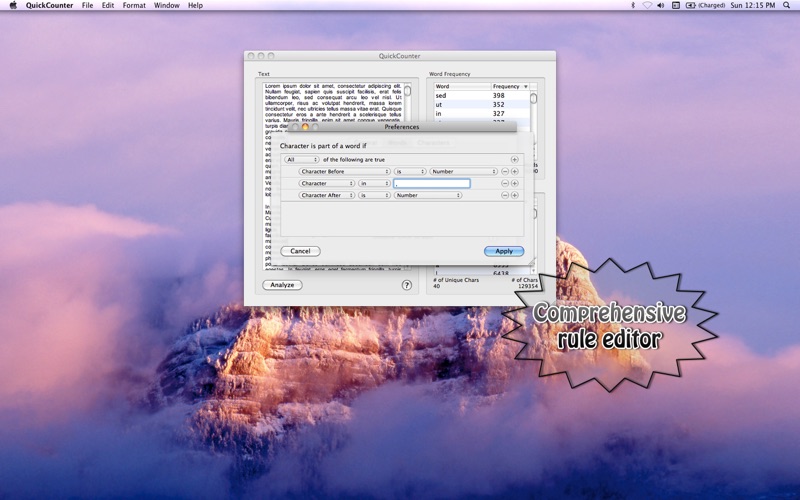Screen dimensions: 800x500
Task: Open the Character dropdown in the middle rule
Action: click(x=327, y=183)
